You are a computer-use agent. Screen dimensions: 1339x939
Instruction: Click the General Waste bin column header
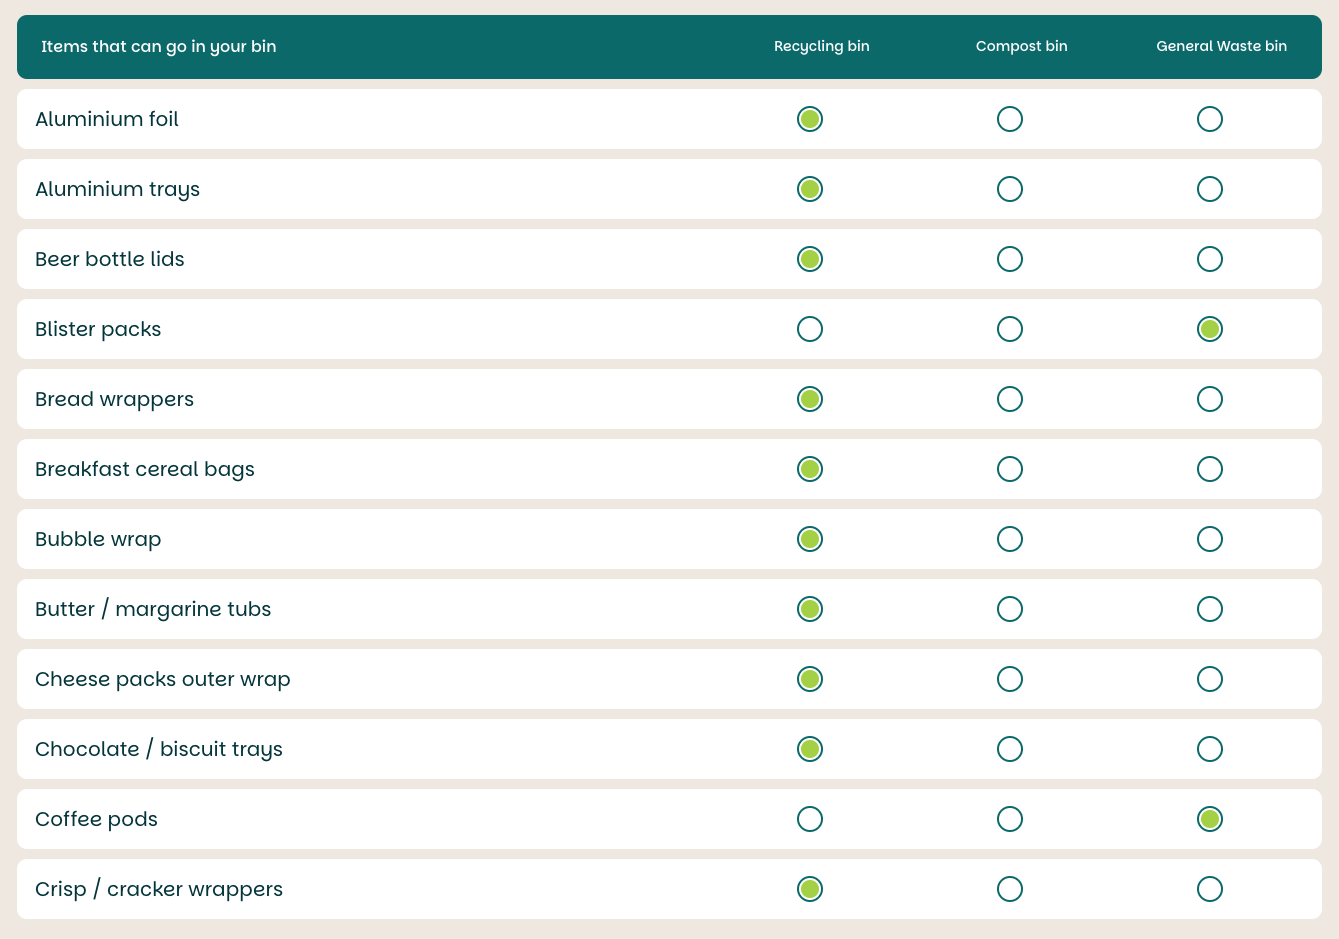coord(1222,46)
